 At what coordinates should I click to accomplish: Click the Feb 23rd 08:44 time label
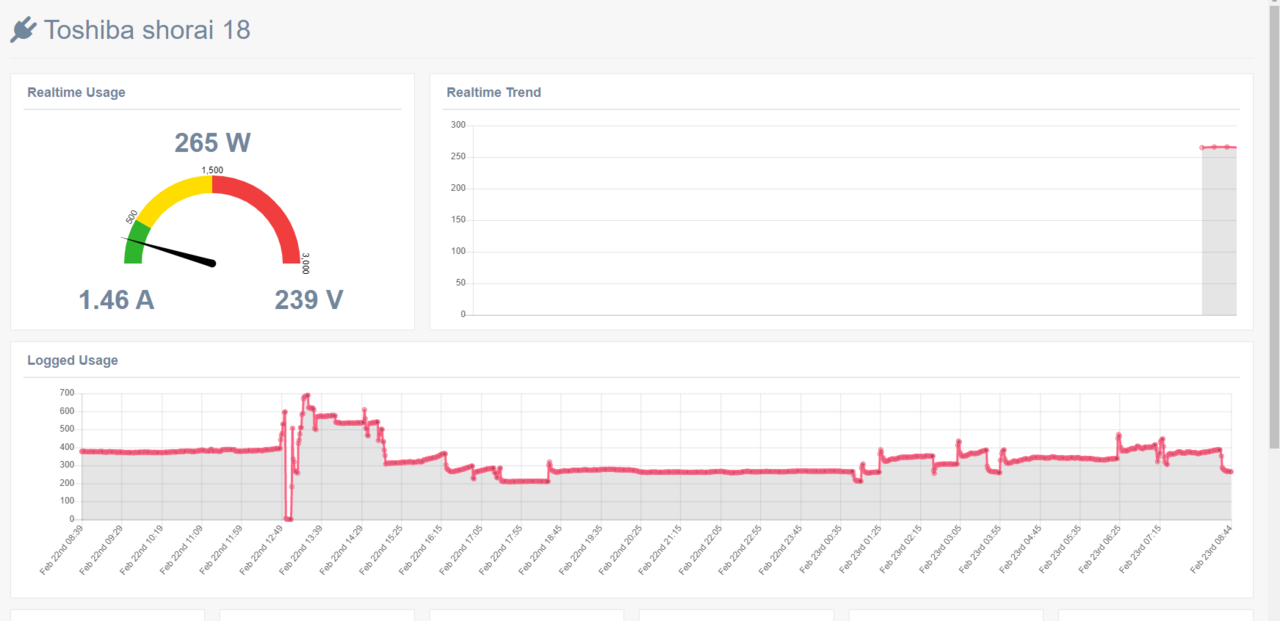[x=1212, y=549]
